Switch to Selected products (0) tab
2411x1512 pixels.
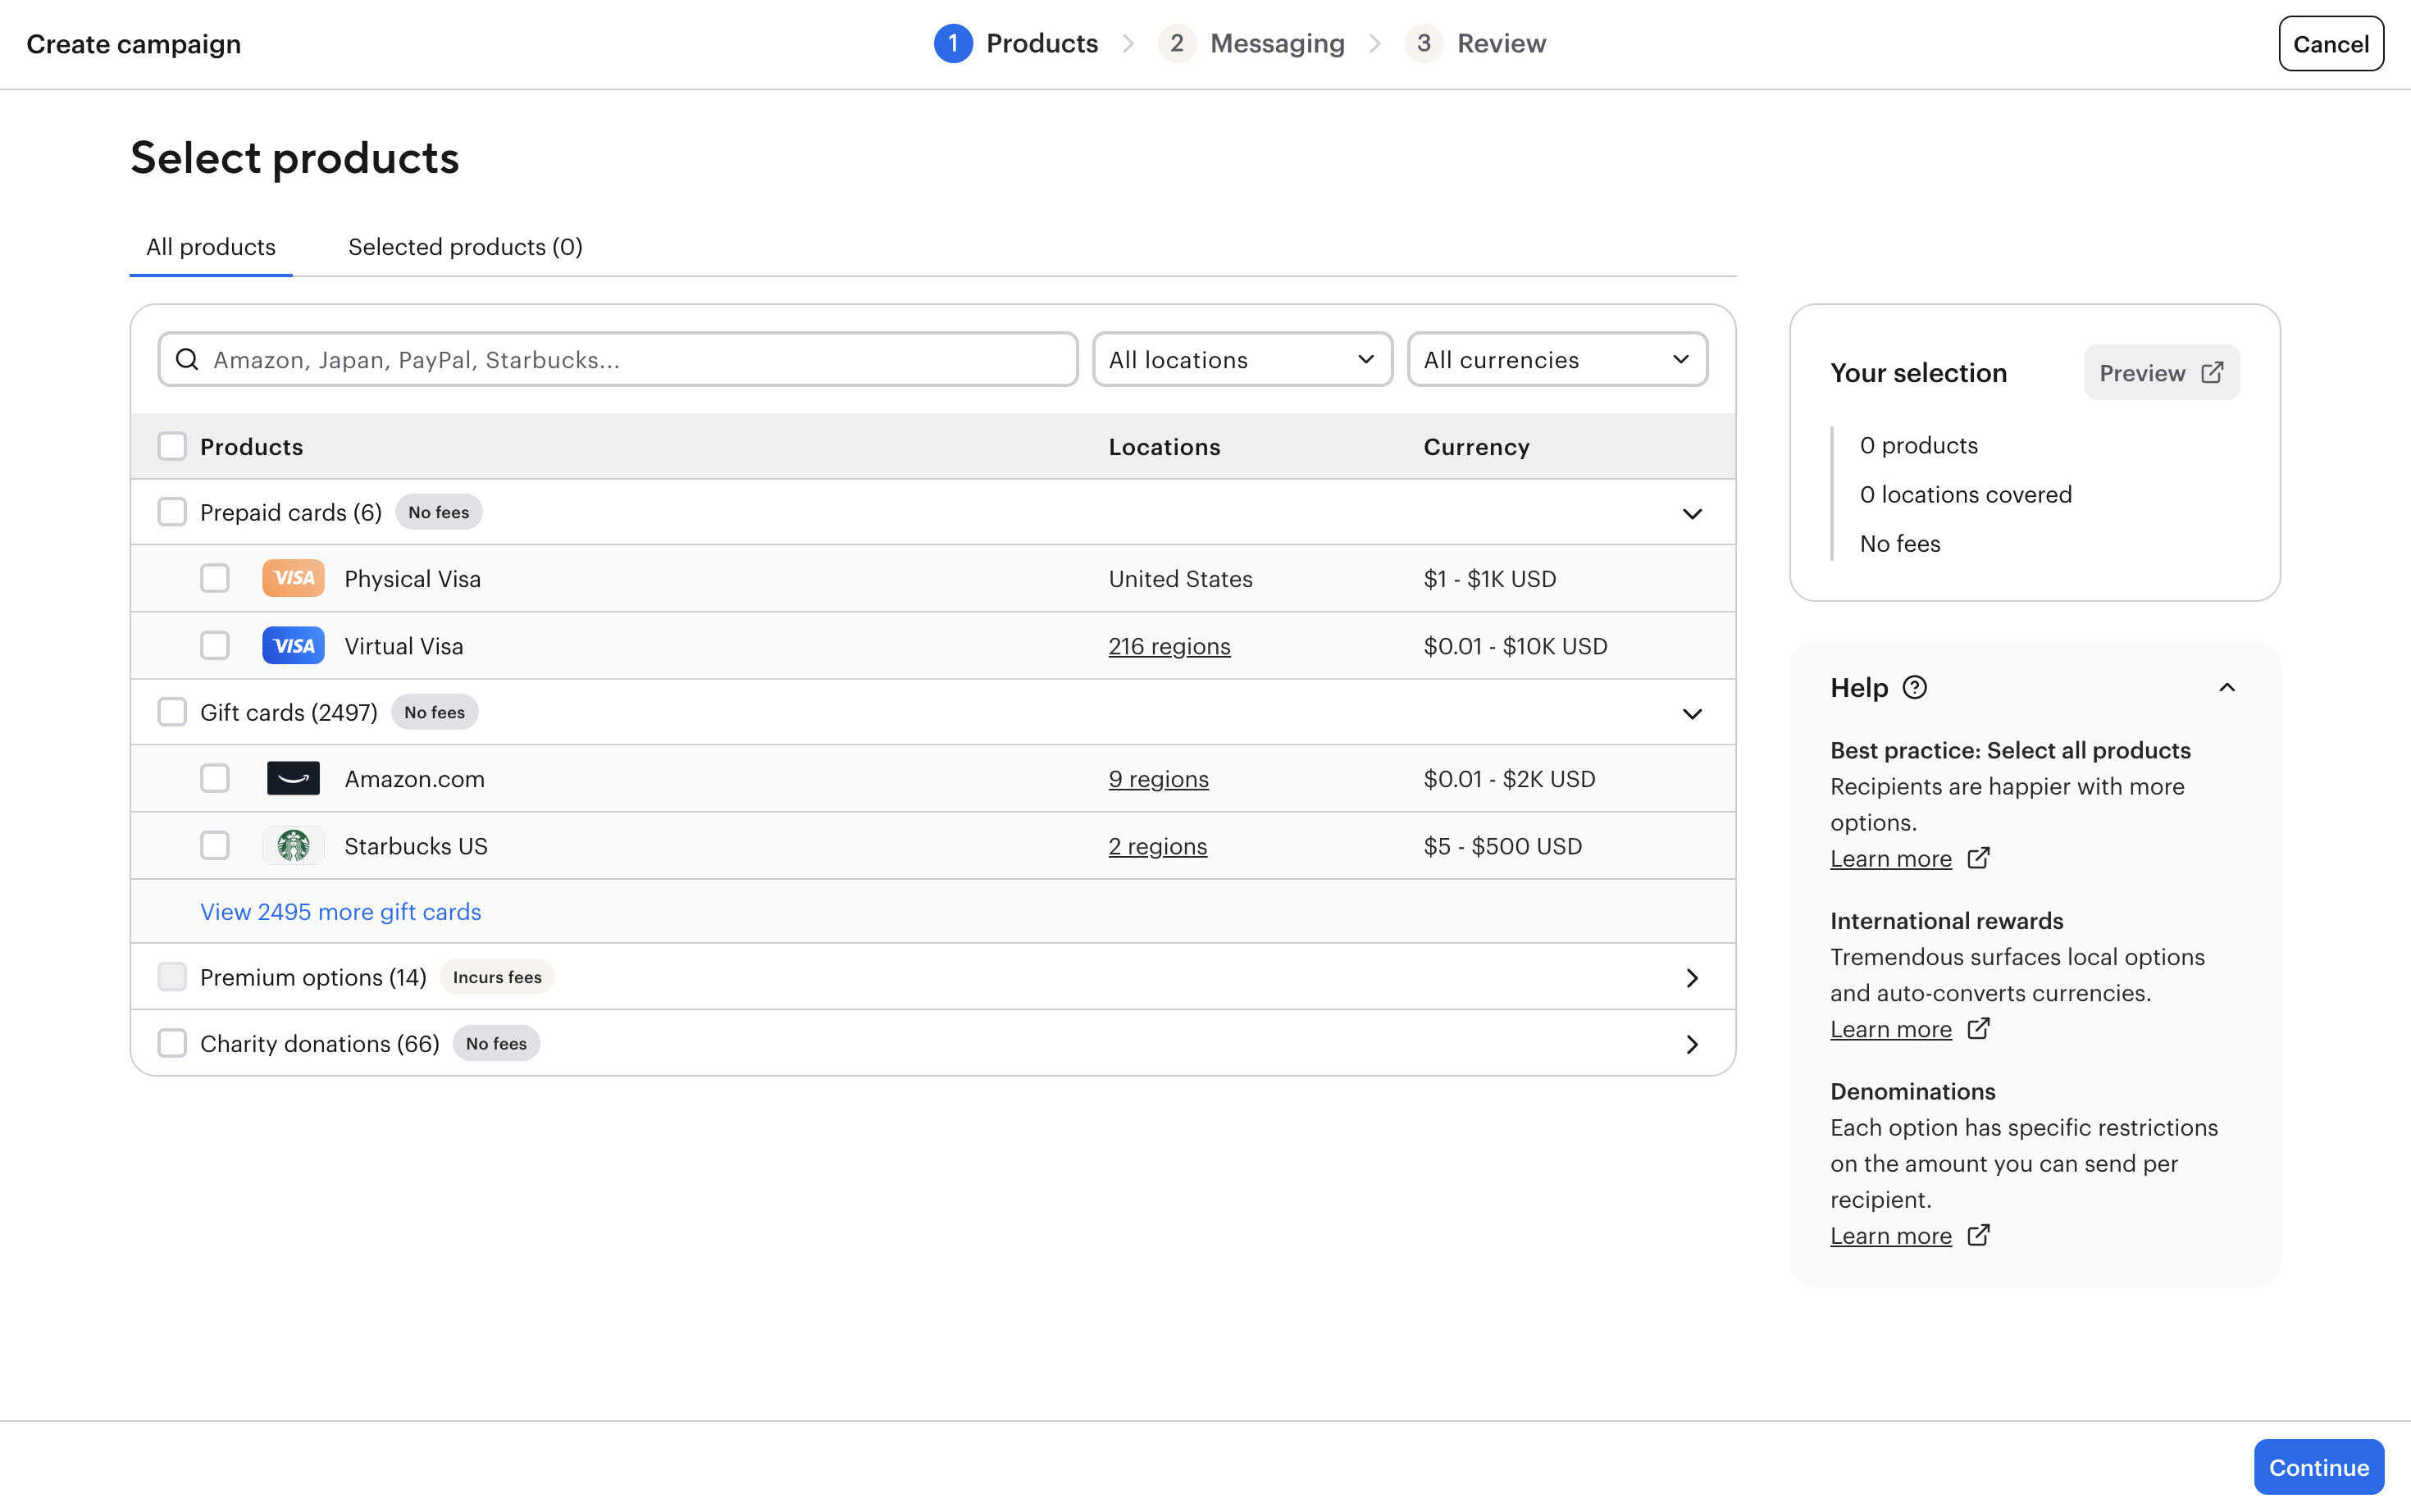(465, 247)
